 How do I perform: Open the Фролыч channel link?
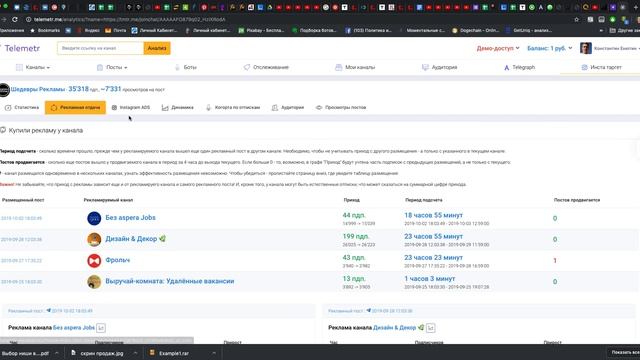click(118, 260)
